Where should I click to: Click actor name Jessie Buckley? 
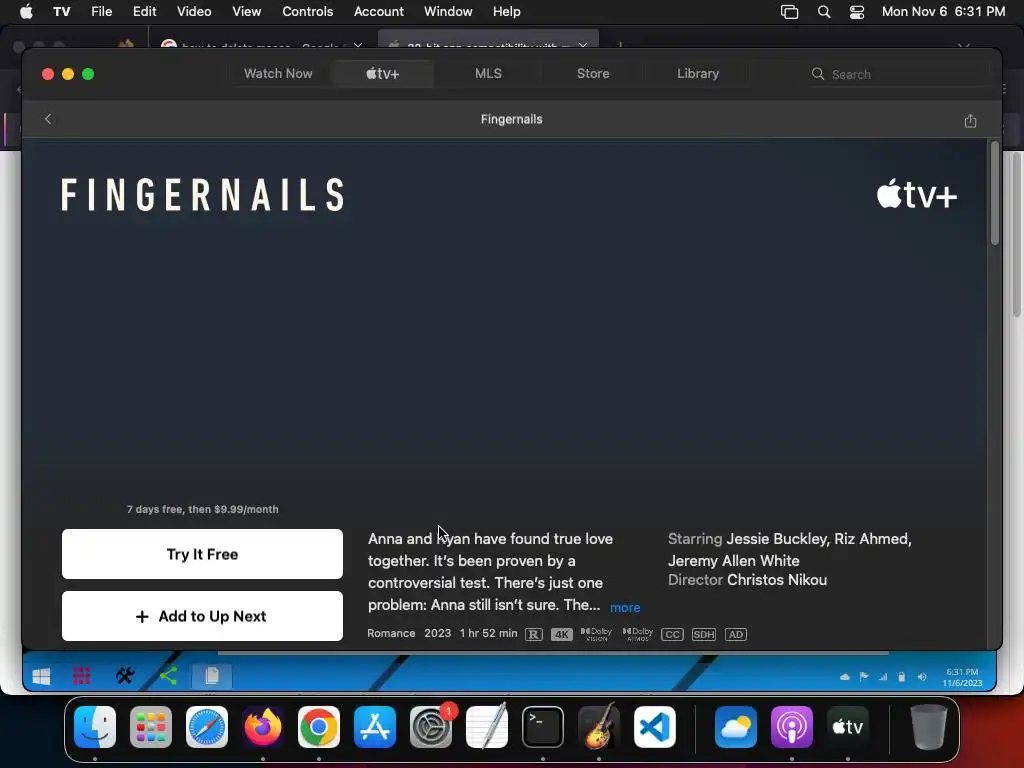[x=776, y=539]
